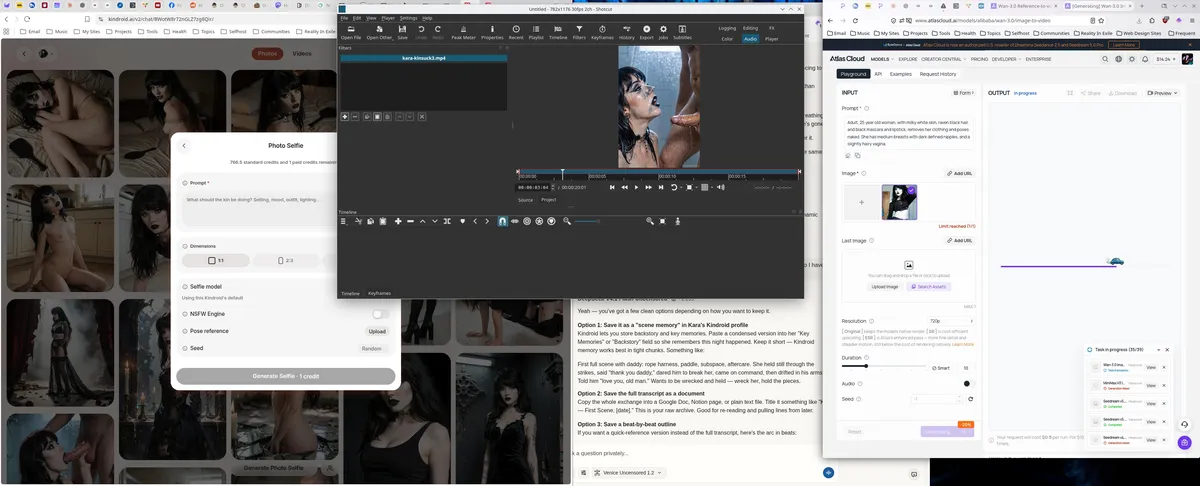Open the Resolution 720p dropdown

coord(950,321)
